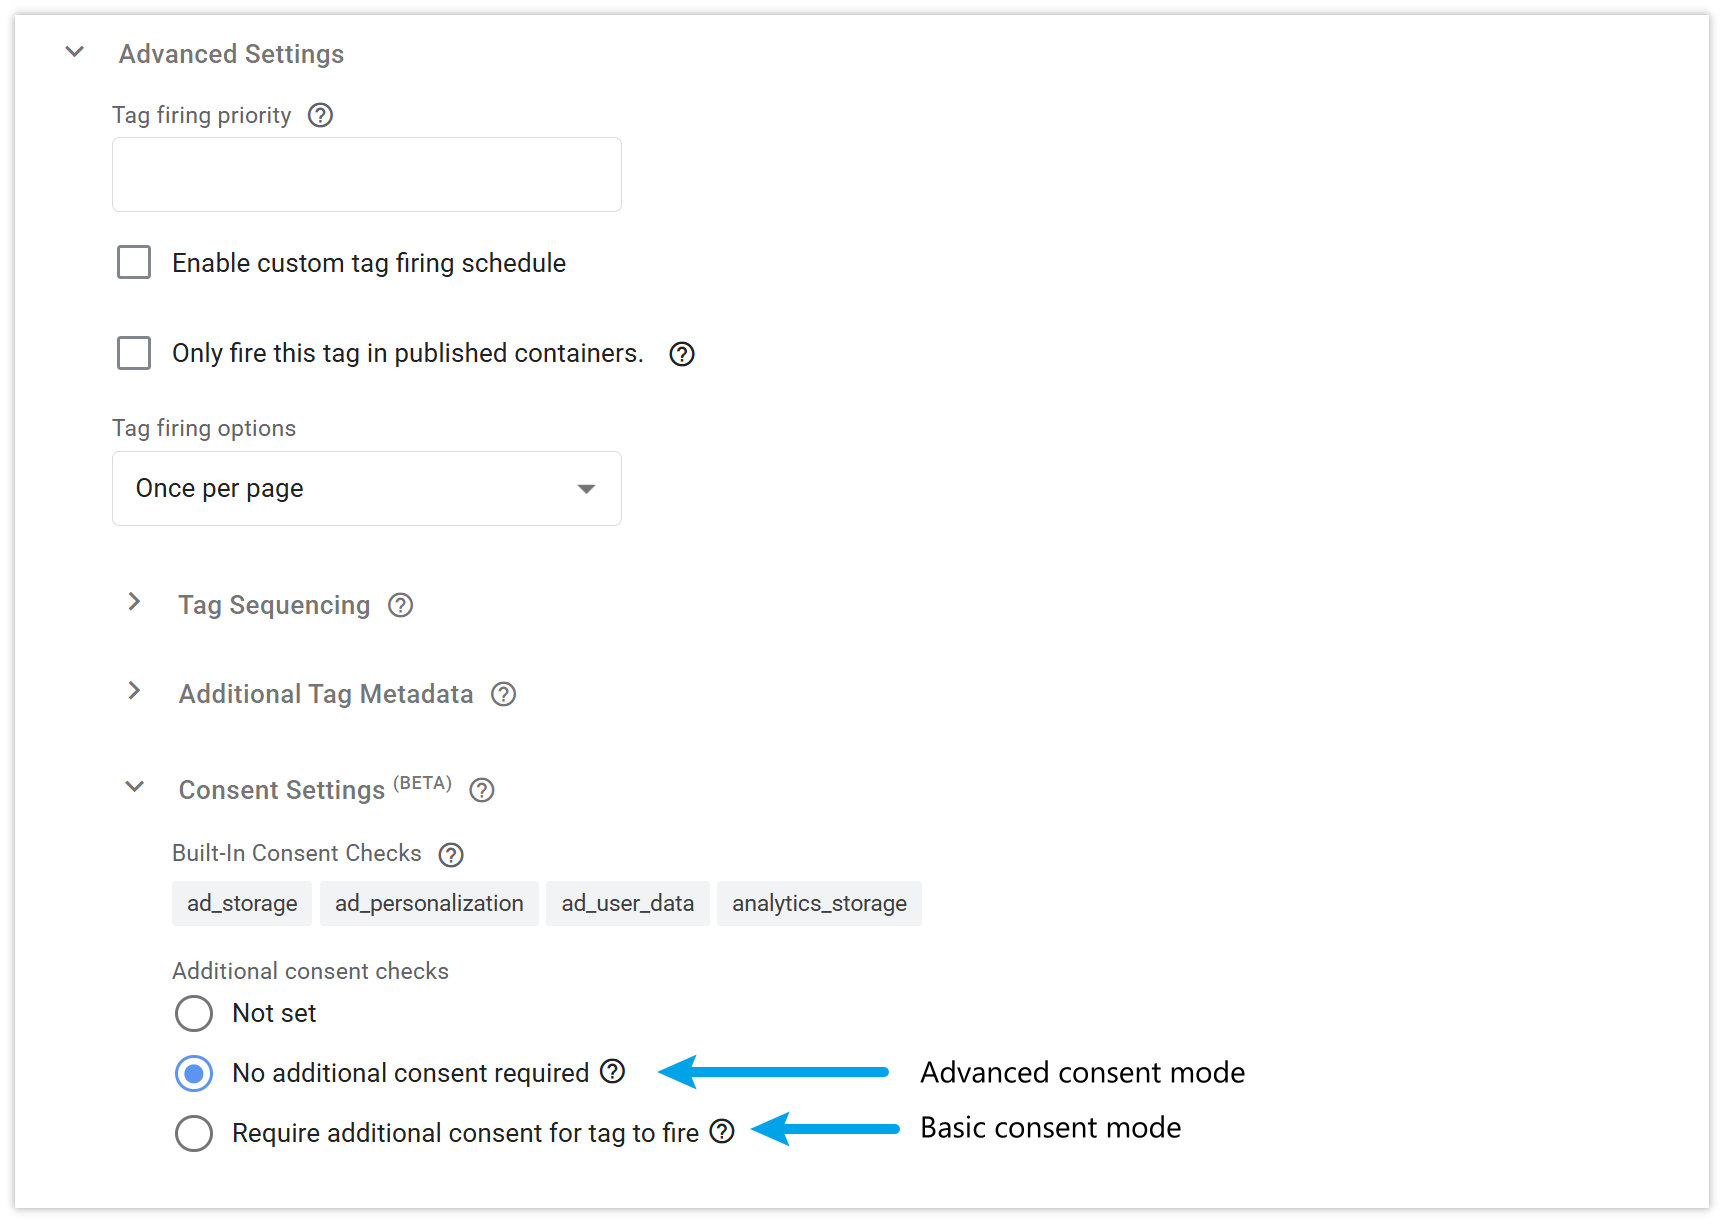
Task: Expand the Tag Sequencing section
Action: [134, 602]
